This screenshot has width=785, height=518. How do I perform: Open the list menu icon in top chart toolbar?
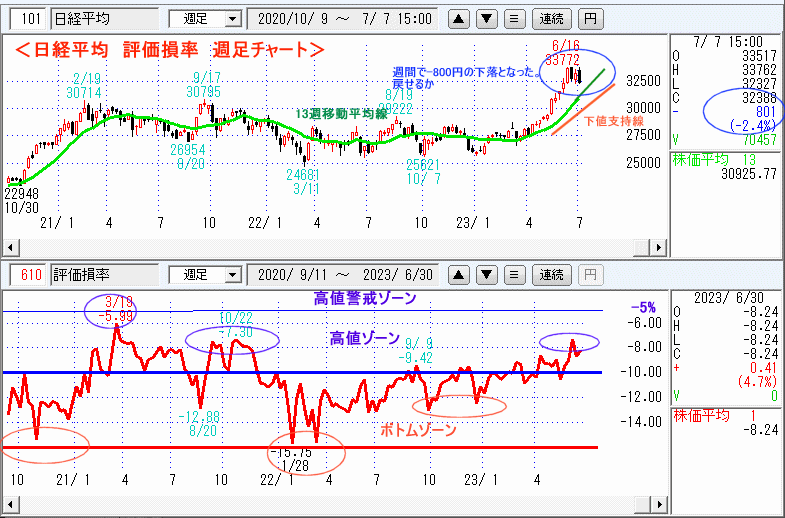pos(514,19)
